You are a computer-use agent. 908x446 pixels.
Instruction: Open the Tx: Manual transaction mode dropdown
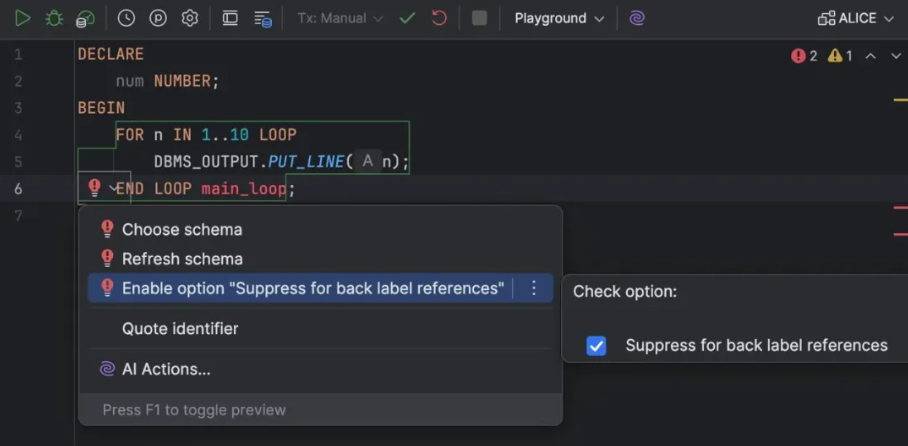(x=339, y=18)
